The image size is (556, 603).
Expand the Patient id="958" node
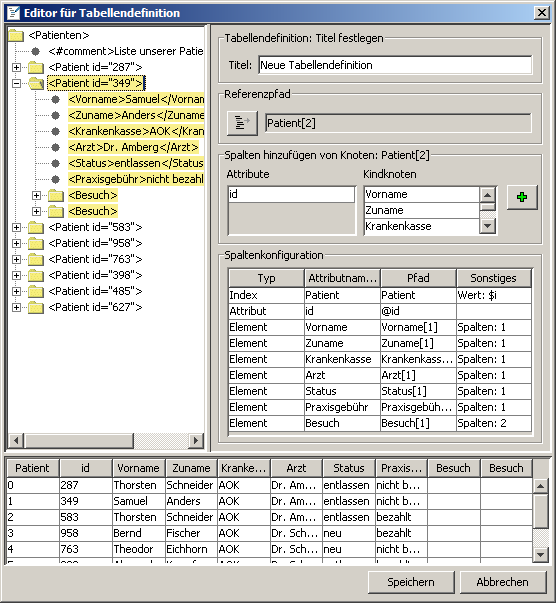pyautogui.click(x=16, y=243)
